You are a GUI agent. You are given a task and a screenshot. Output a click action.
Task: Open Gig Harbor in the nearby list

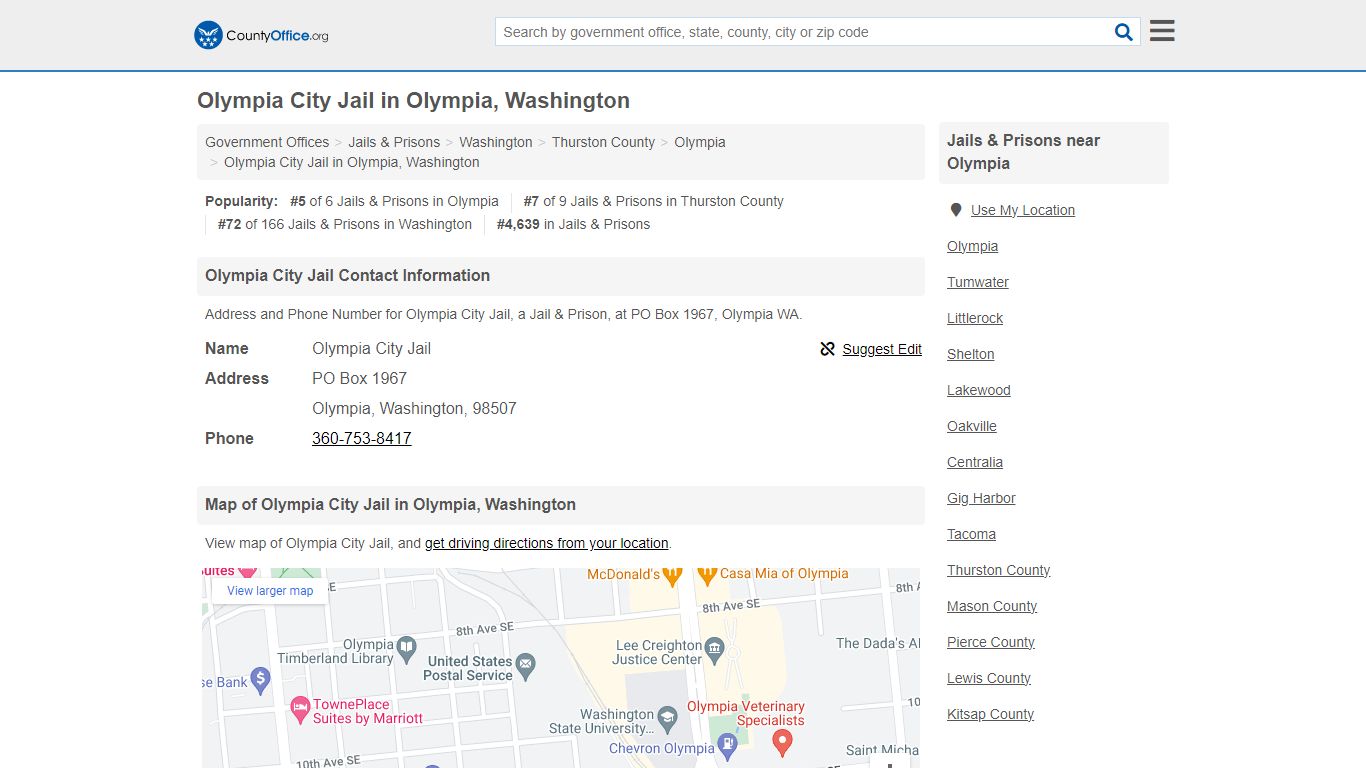(981, 498)
